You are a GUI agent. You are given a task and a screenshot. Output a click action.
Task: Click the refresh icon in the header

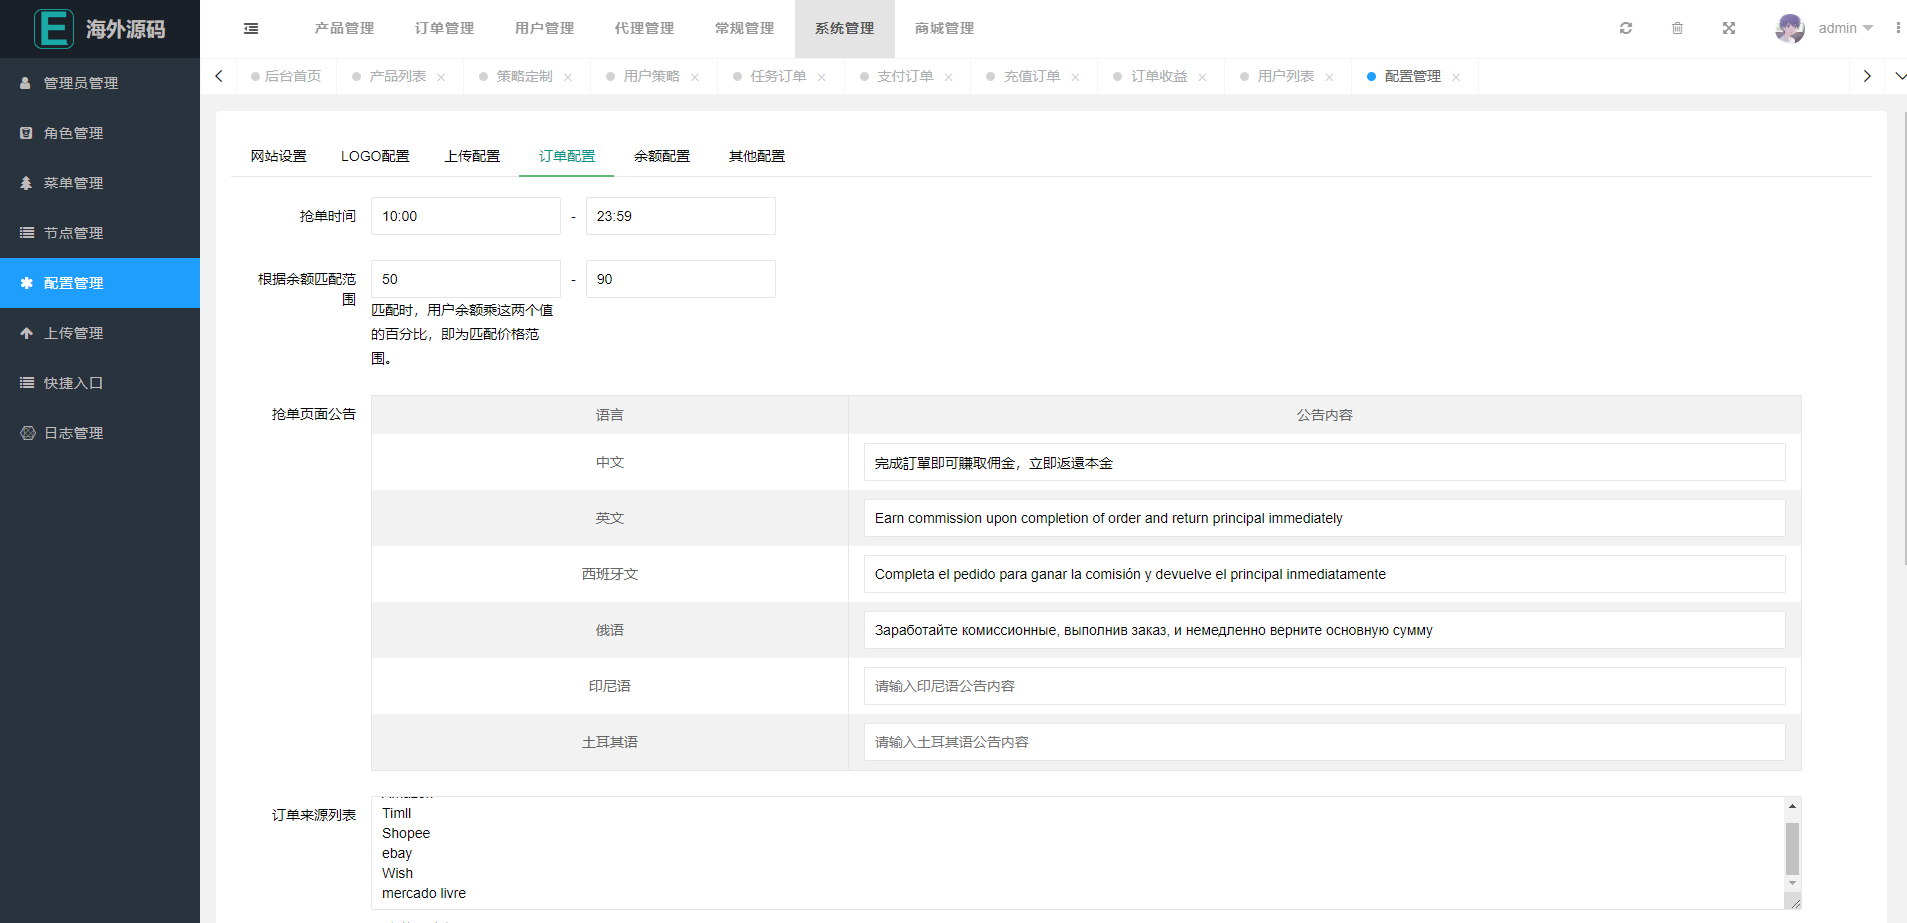(1625, 28)
